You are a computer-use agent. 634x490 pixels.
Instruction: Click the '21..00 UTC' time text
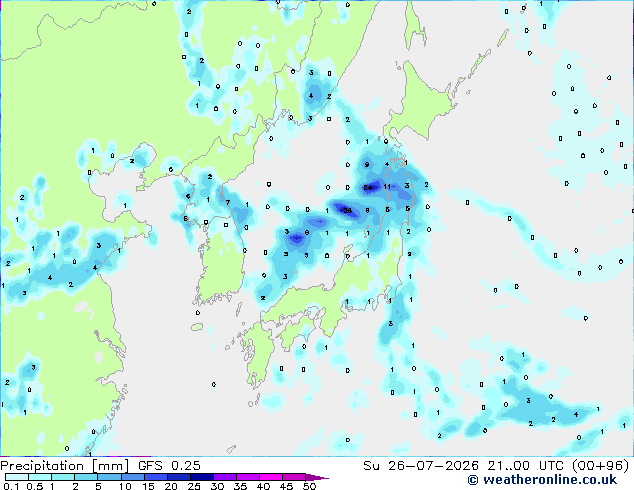(527, 466)
